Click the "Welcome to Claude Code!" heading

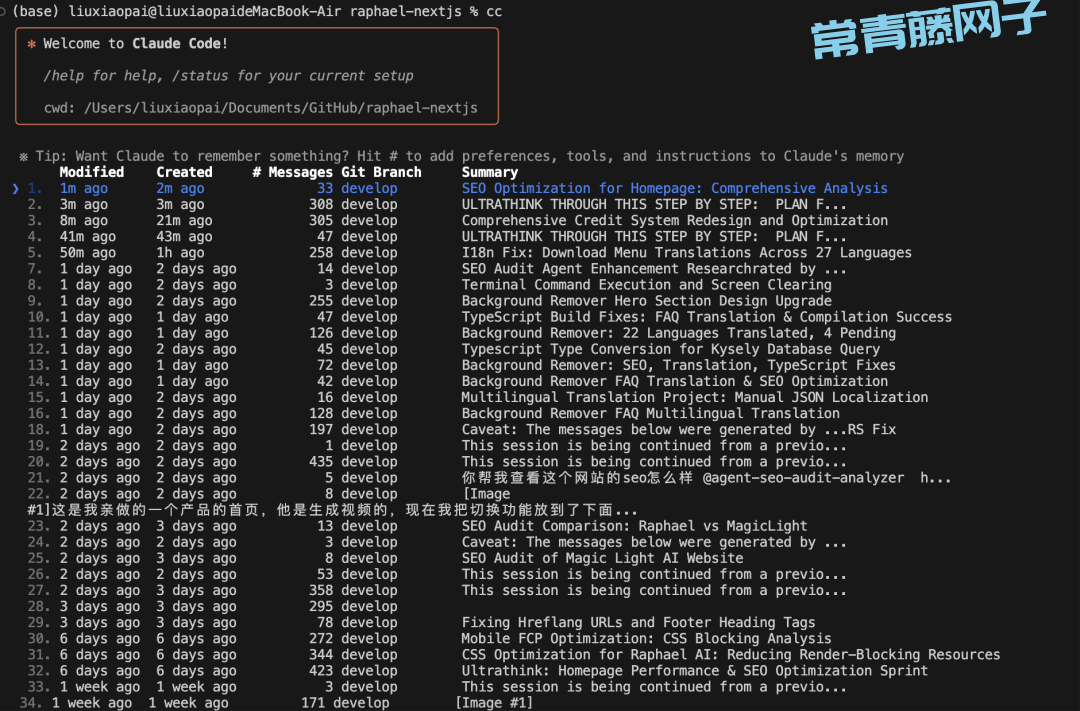135,43
